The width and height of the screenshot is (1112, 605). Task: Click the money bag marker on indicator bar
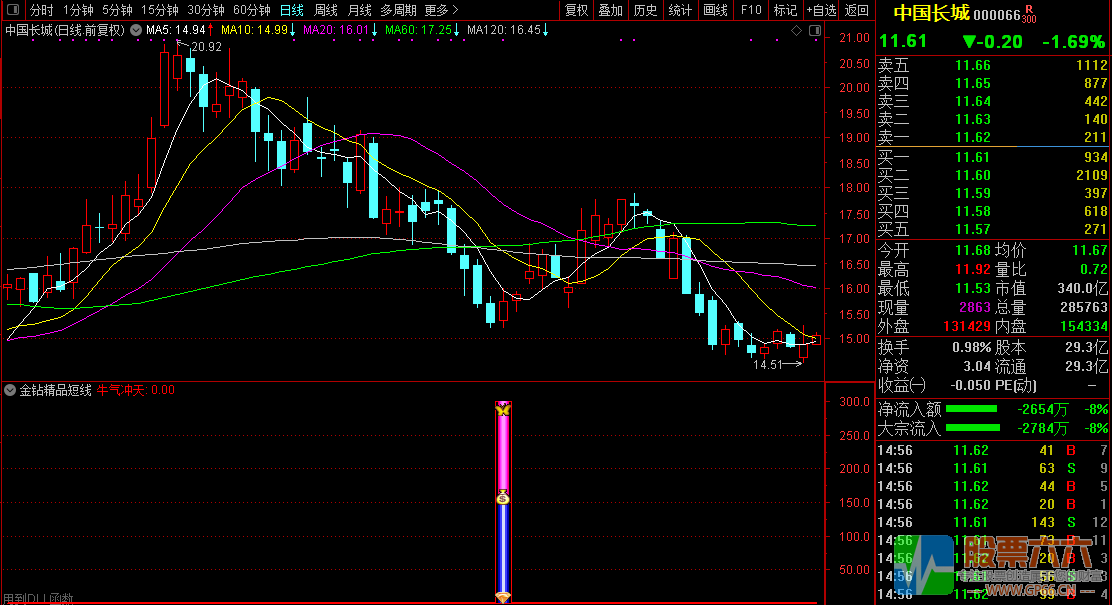[x=503, y=497]
